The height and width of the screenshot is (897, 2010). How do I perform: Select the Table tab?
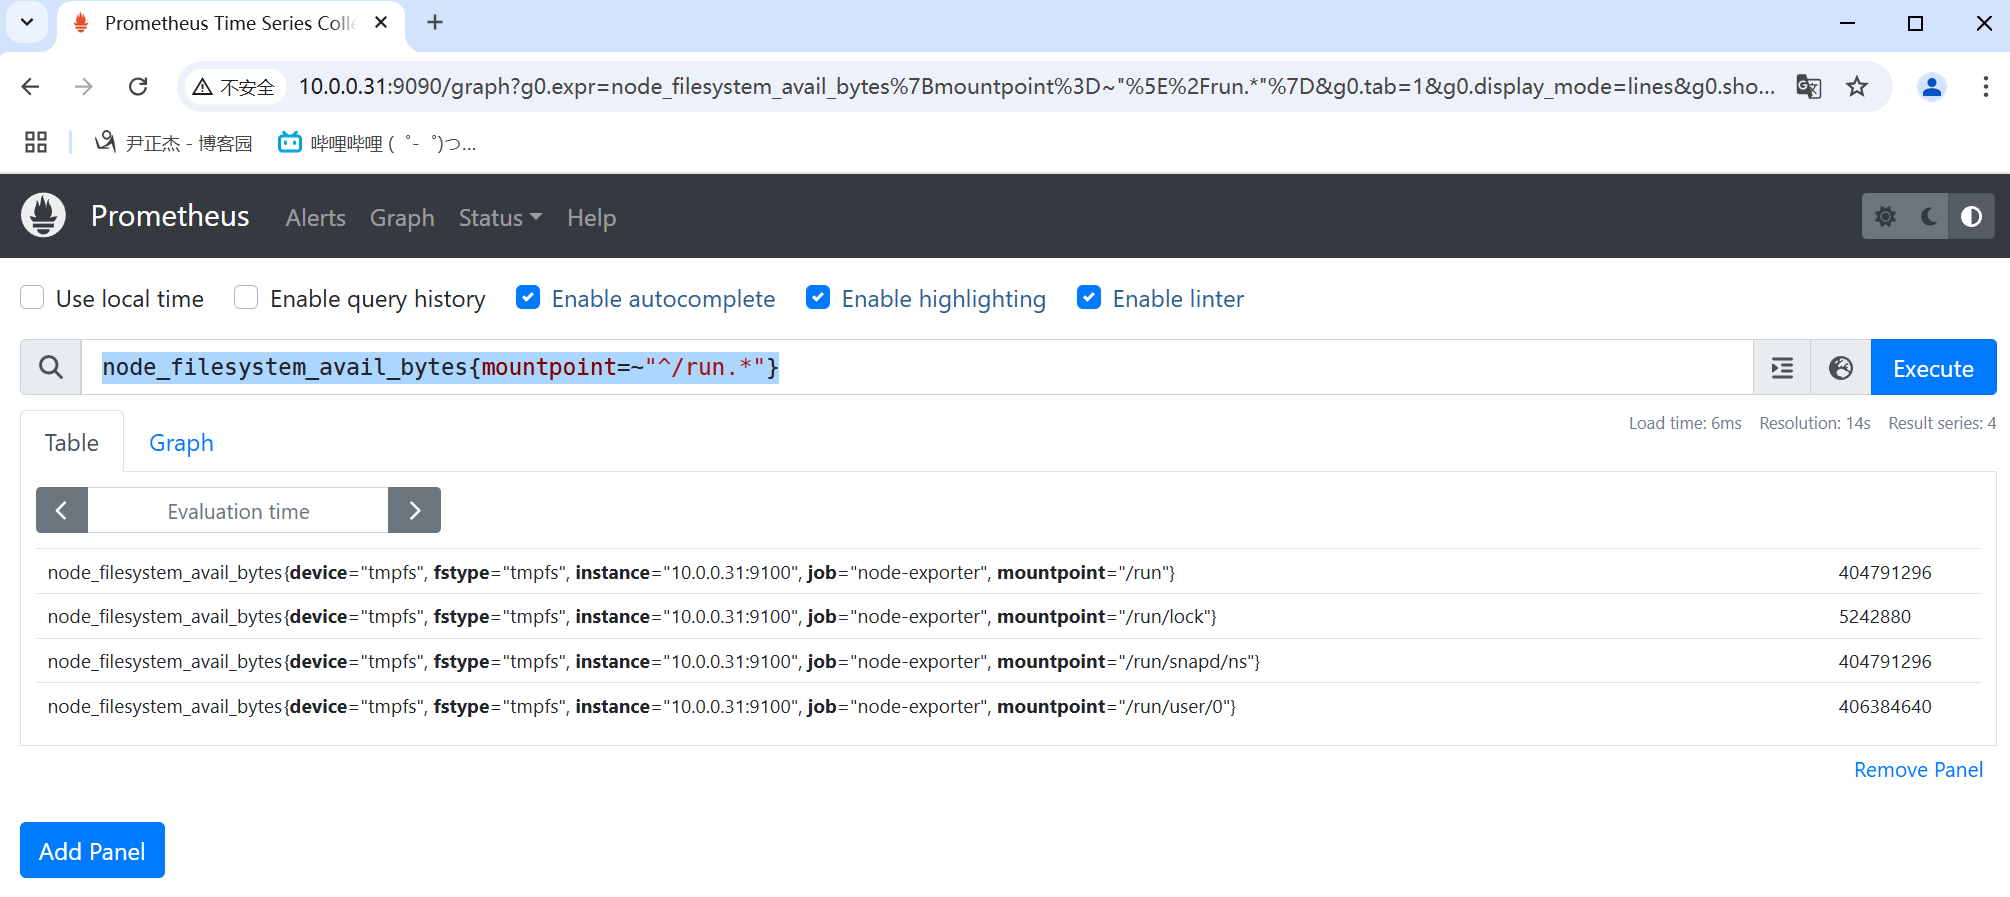point(72,442)
